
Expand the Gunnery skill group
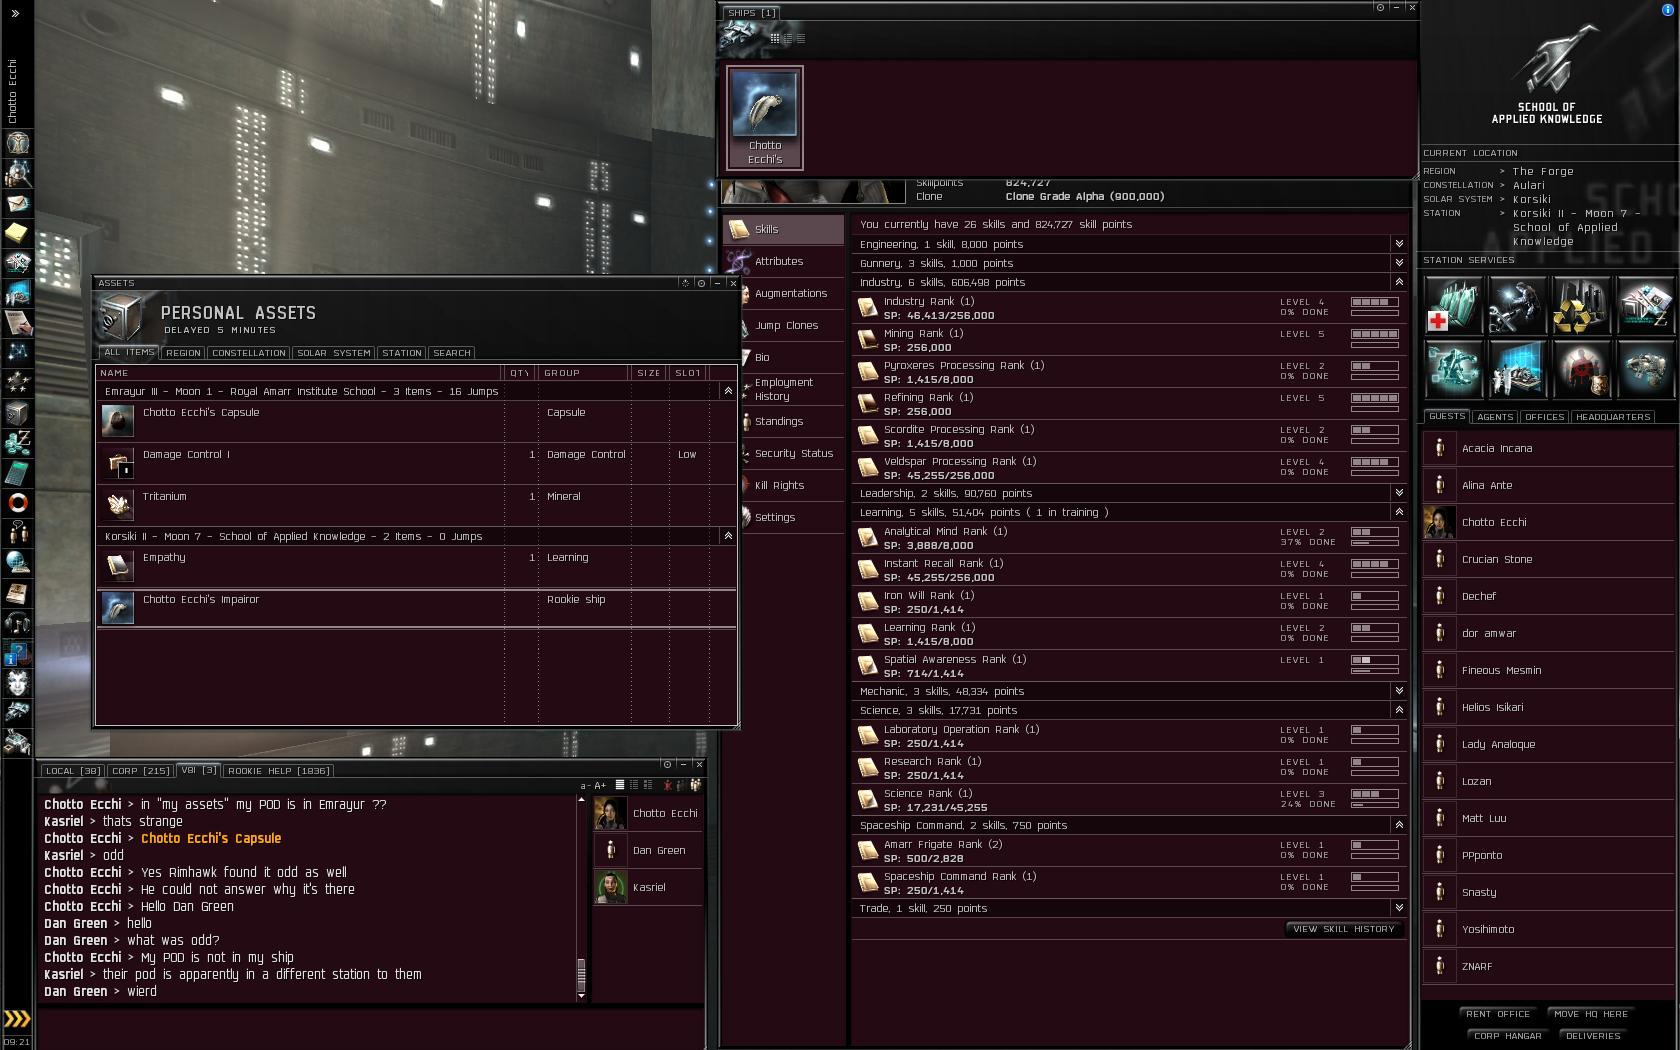point(1399,263)
